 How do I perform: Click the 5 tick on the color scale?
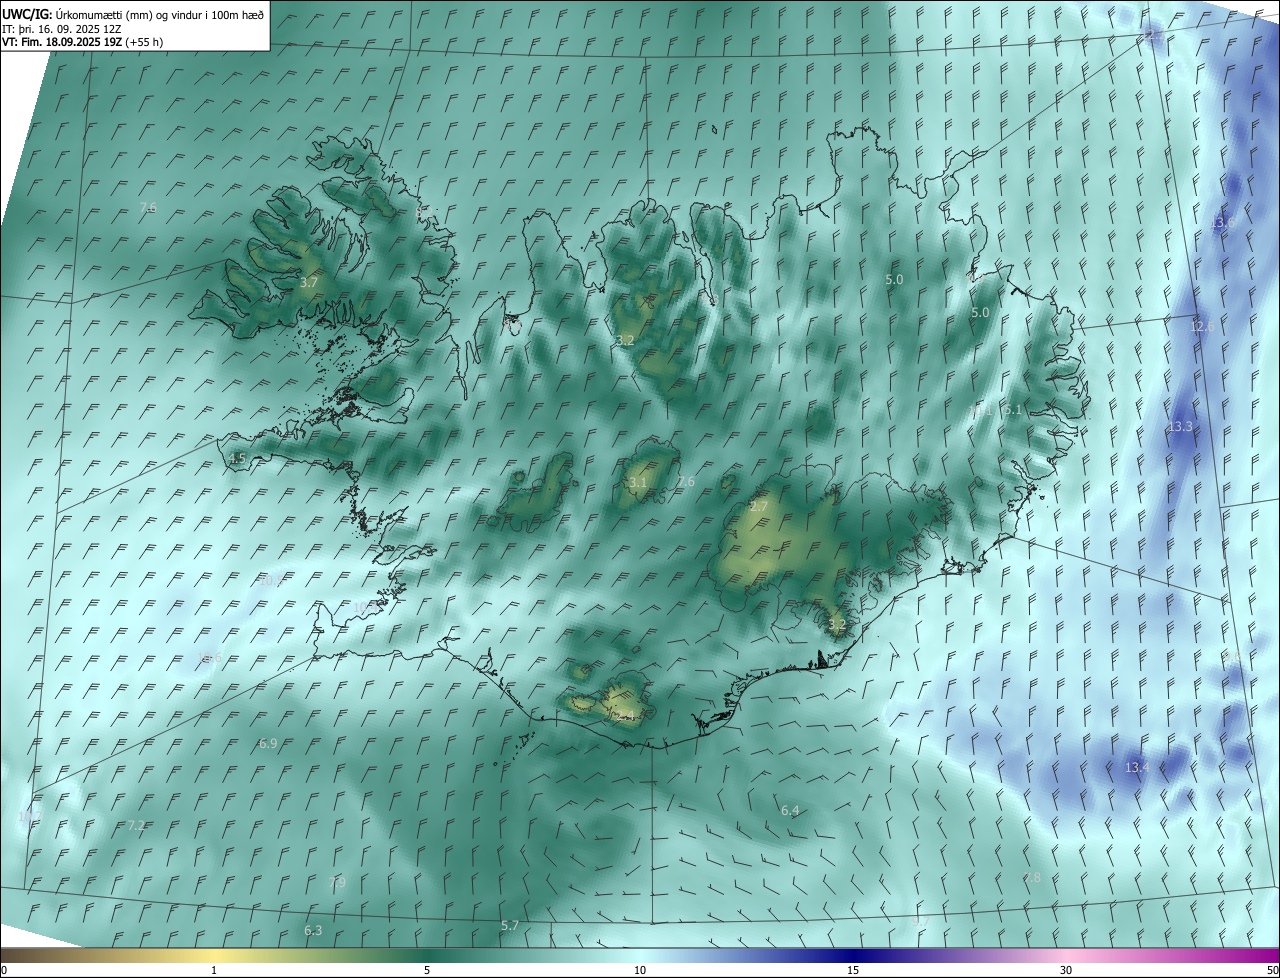tap(427, 970)
